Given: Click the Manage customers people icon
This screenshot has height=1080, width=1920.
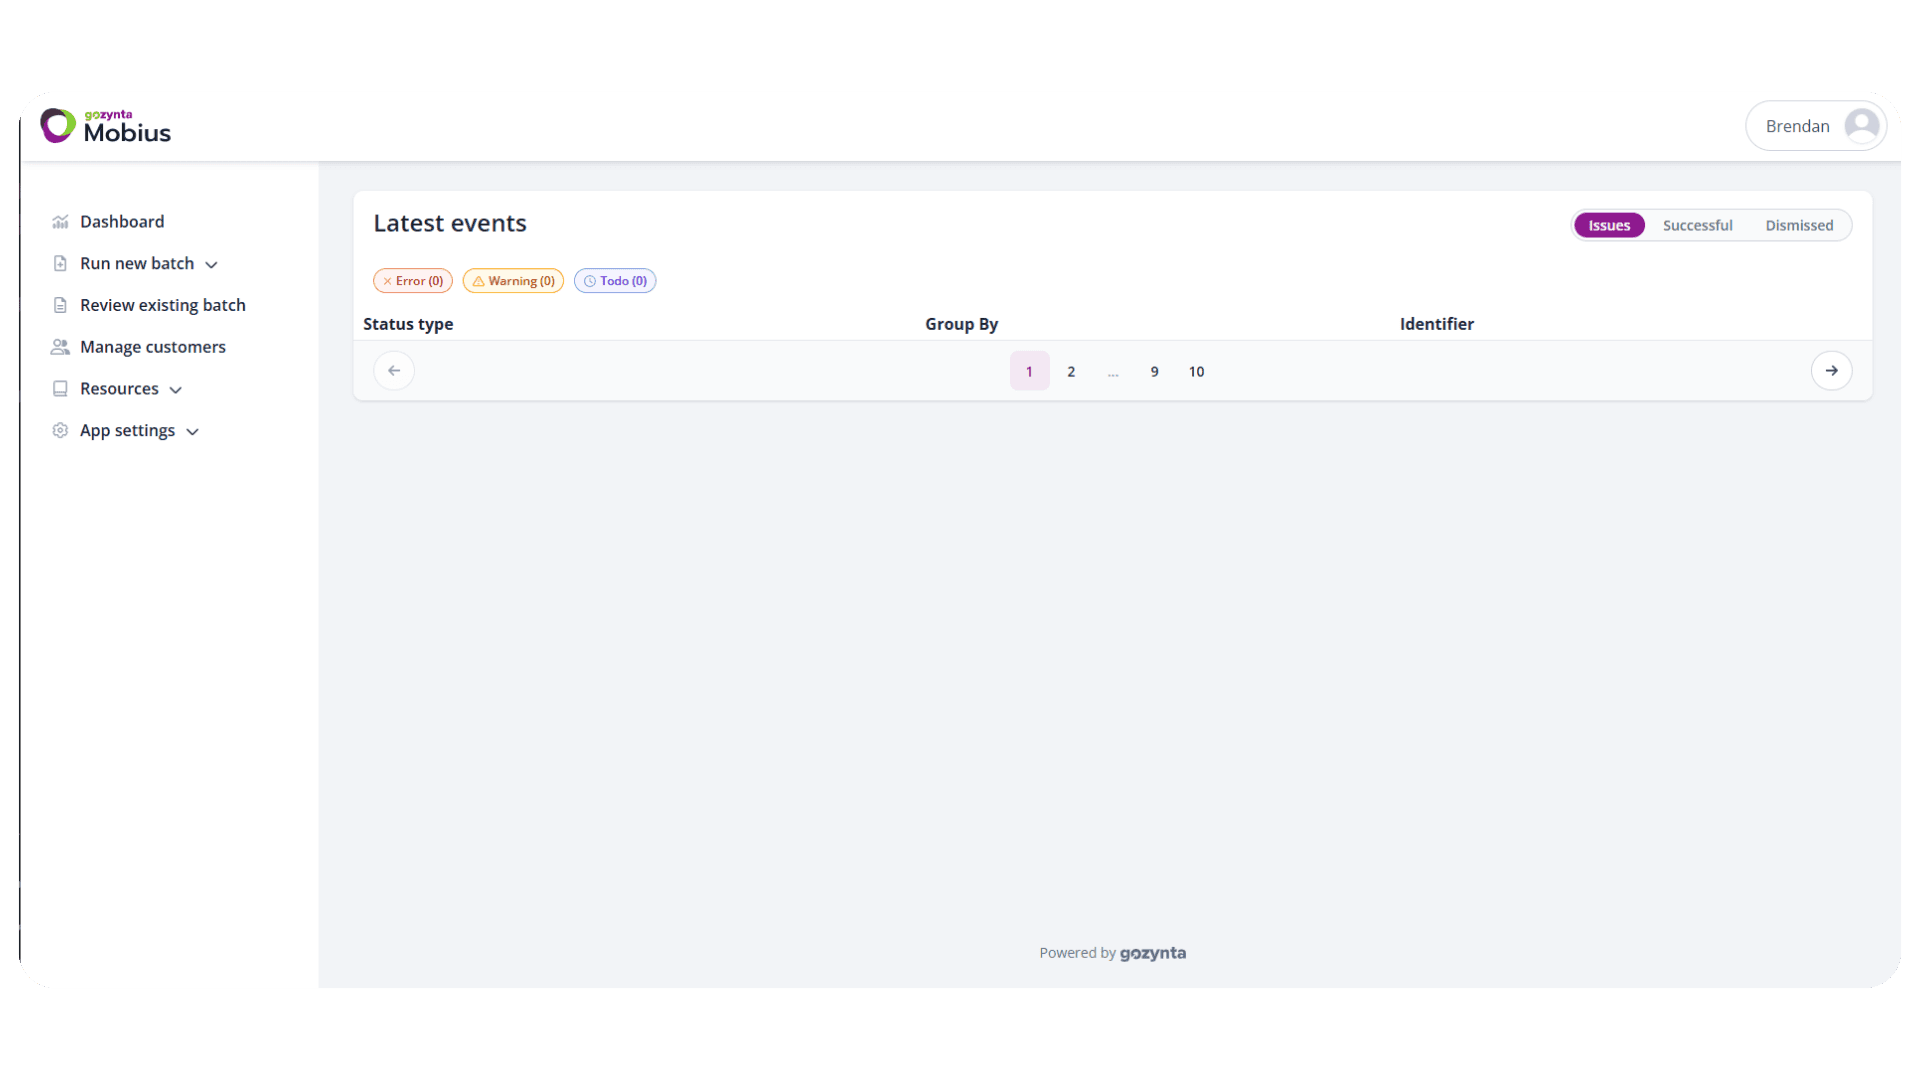Looking at the screenshot, I should 60,347.
